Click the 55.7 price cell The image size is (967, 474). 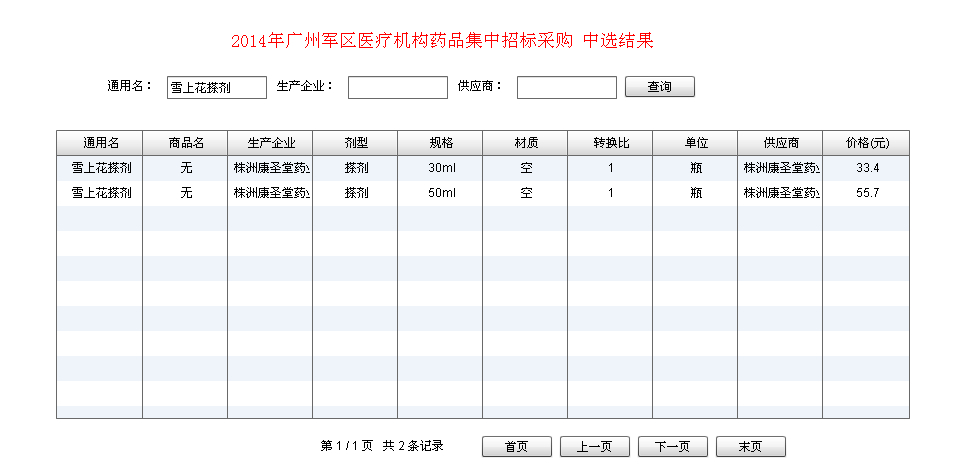(x=866, y=193)
